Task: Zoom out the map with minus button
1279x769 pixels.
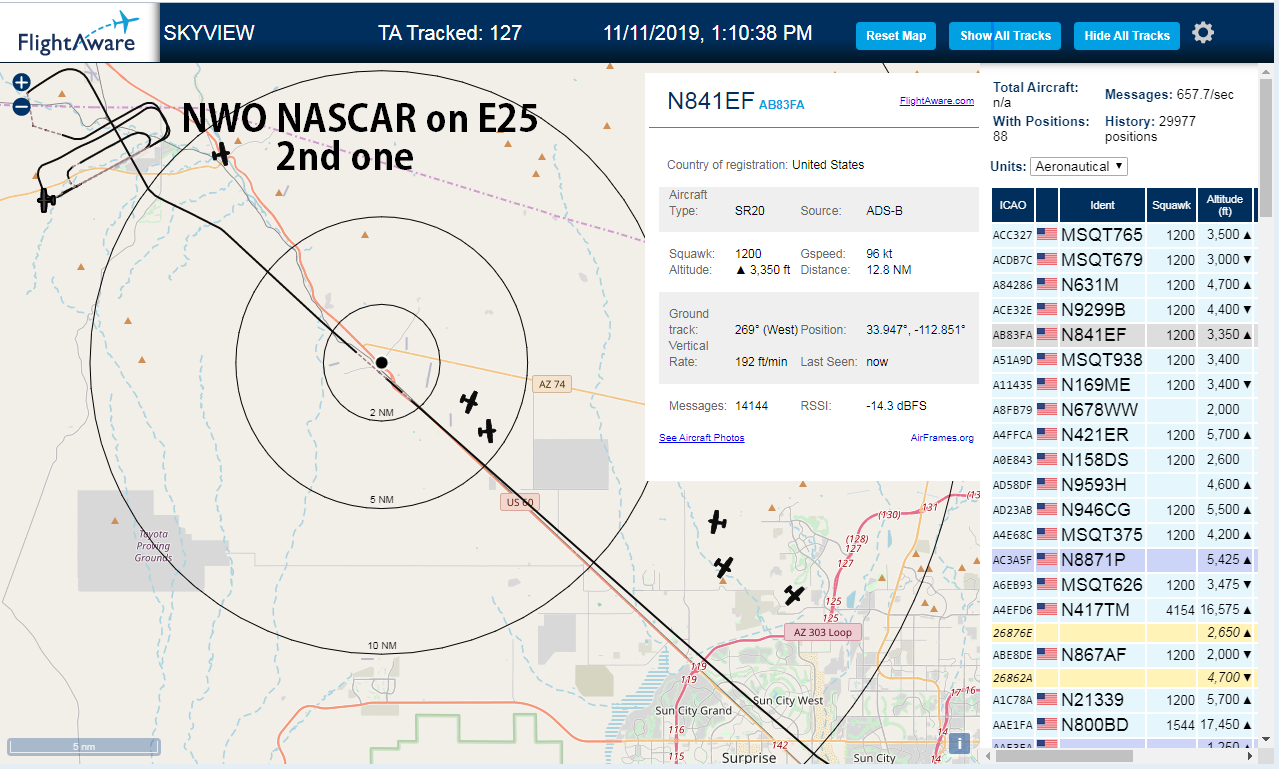Action: tap(21, 107)
